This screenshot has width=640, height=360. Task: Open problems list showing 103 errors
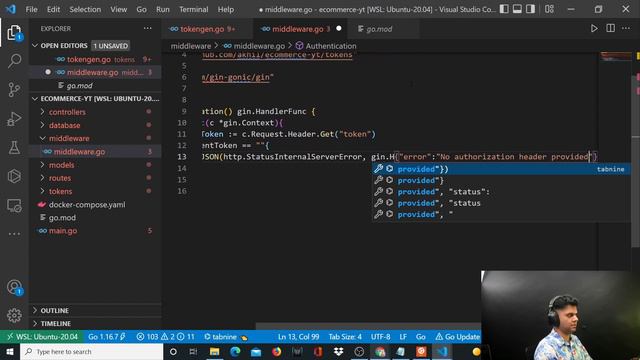(165, 337)
